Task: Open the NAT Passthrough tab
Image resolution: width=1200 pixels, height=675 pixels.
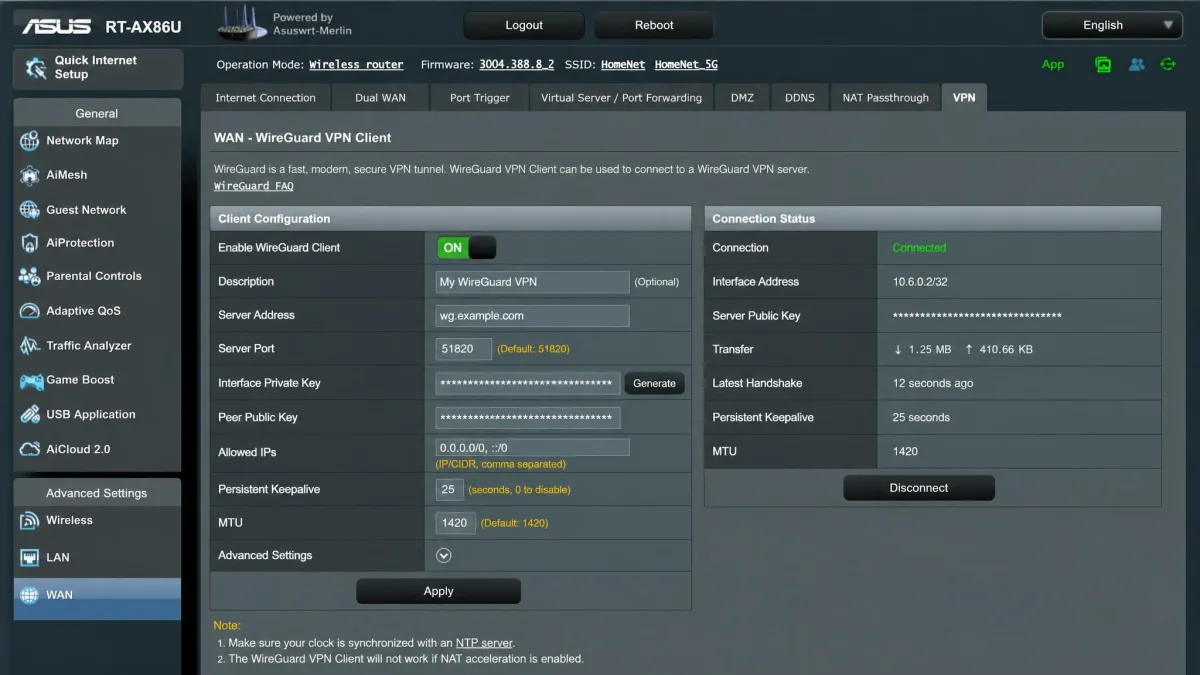Action: click(885, 98)
